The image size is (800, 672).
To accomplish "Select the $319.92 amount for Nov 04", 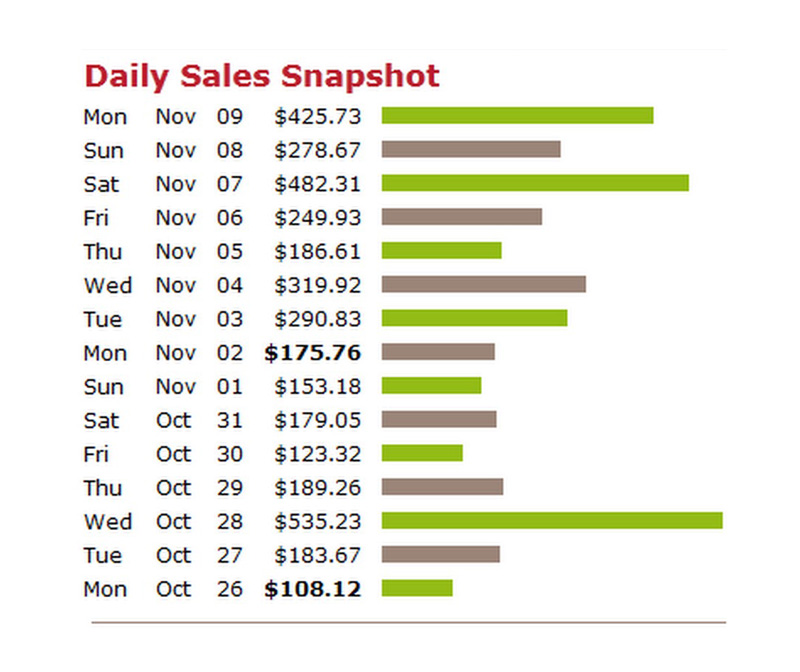I will pyautogui.click(x=317, y=285).
